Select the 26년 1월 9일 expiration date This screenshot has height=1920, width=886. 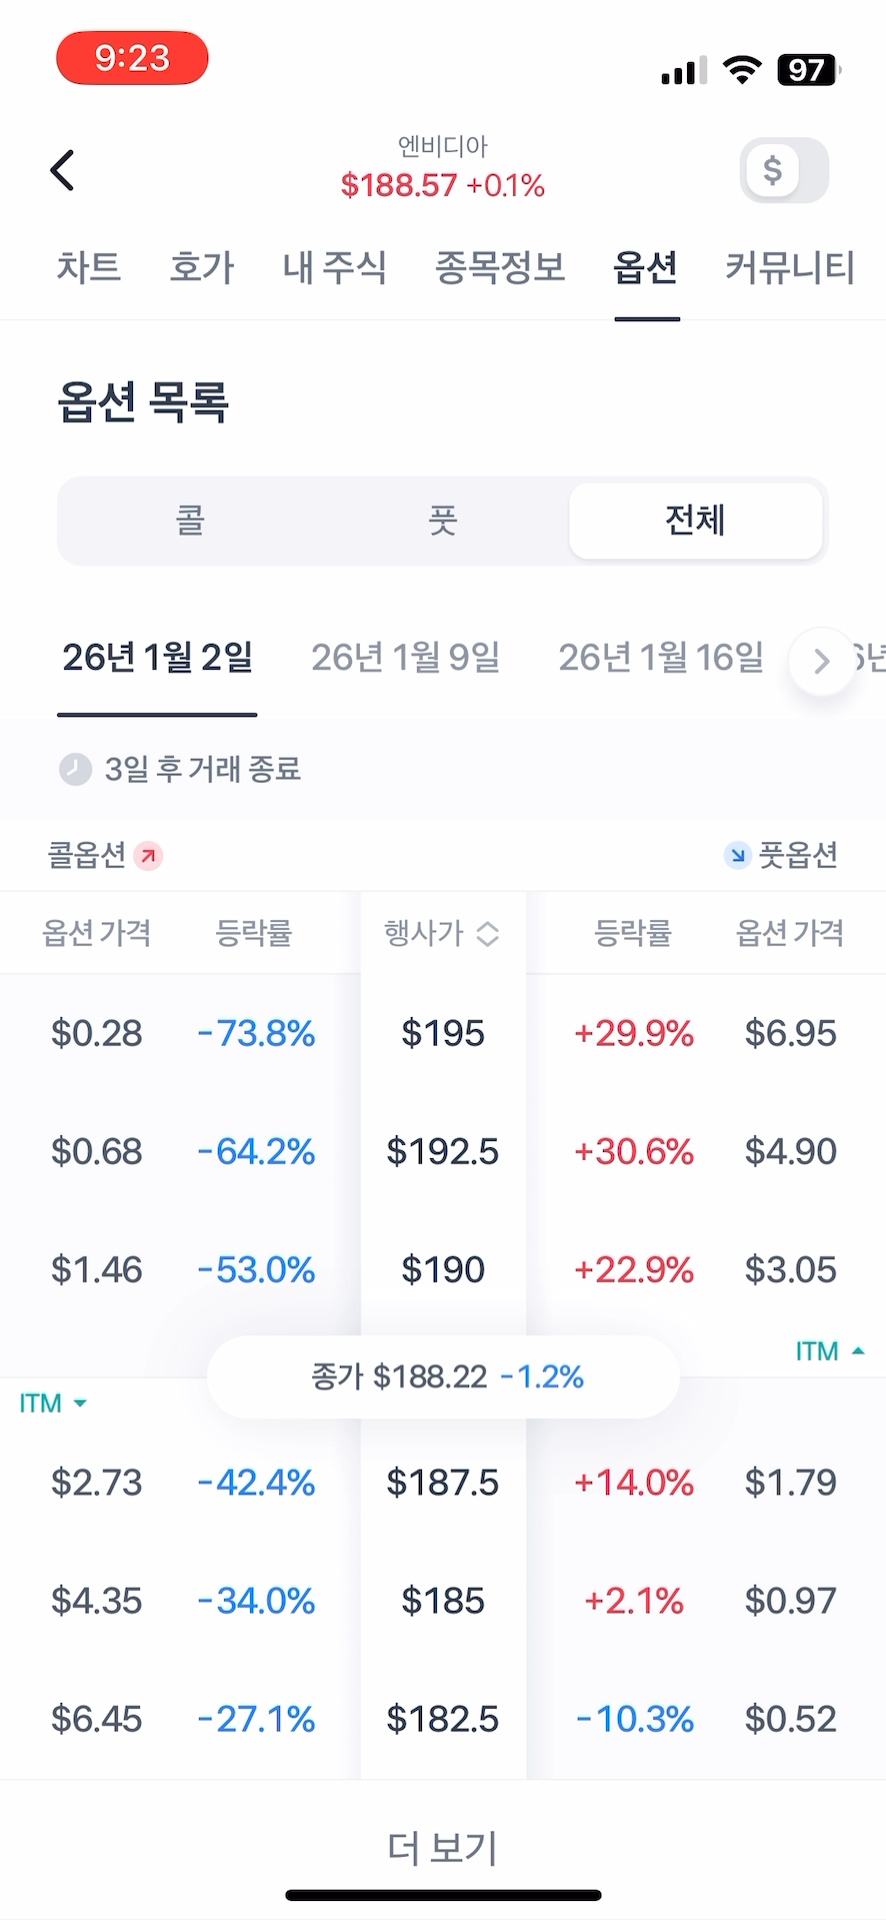[x=405, y=657]
